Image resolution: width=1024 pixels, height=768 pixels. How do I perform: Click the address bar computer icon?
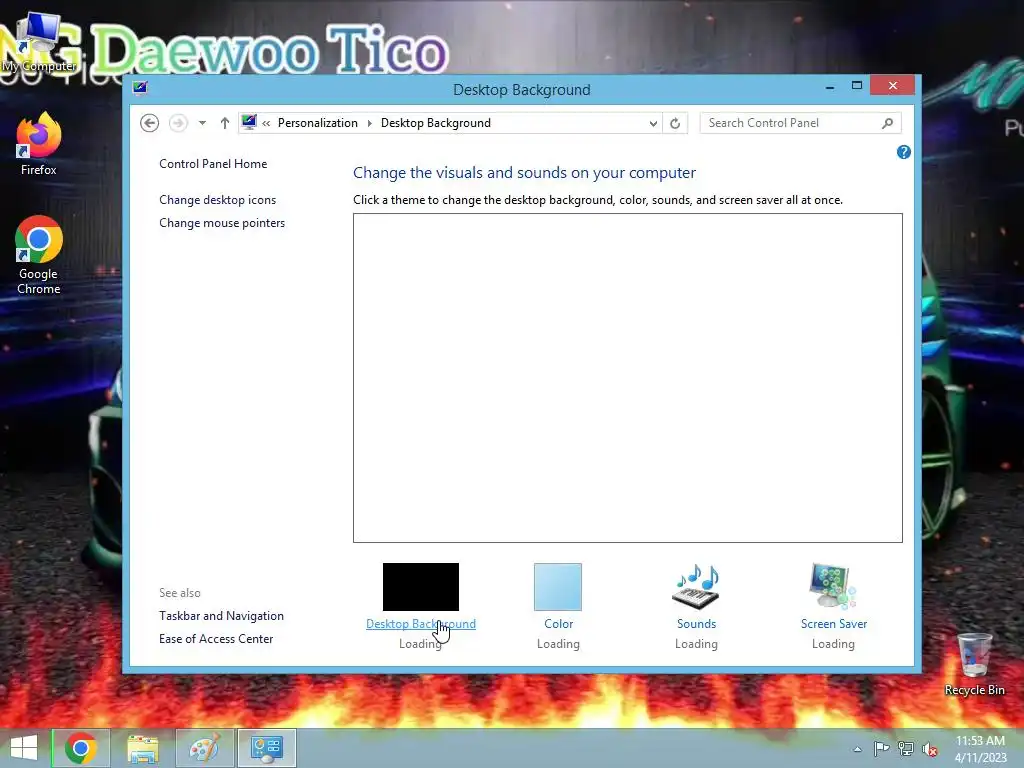[x=249, y=122]
